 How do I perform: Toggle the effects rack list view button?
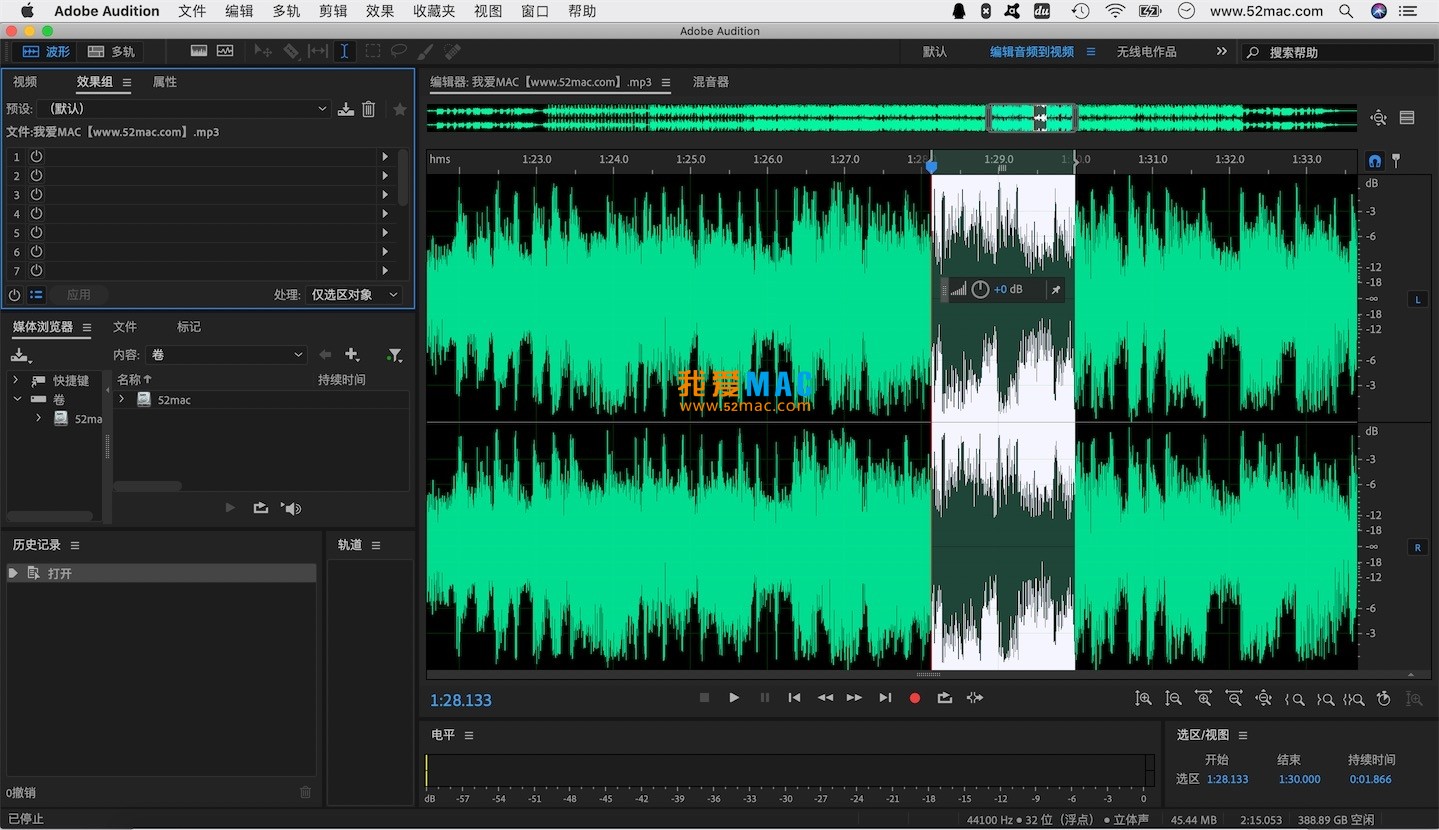[x=37, y=295]
